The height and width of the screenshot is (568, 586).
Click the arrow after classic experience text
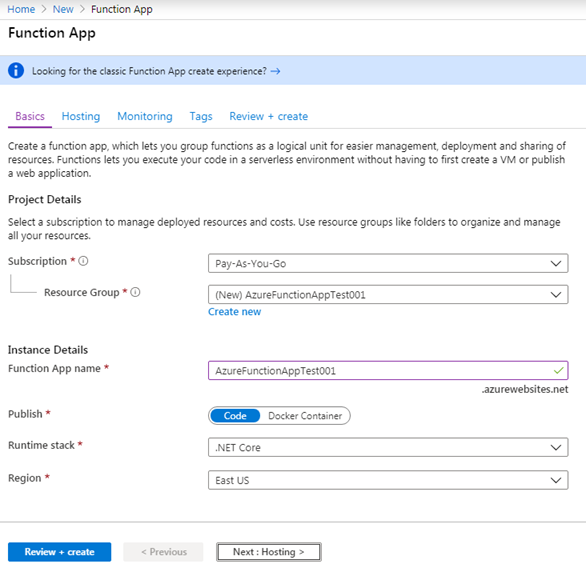(x=275, y=71)
